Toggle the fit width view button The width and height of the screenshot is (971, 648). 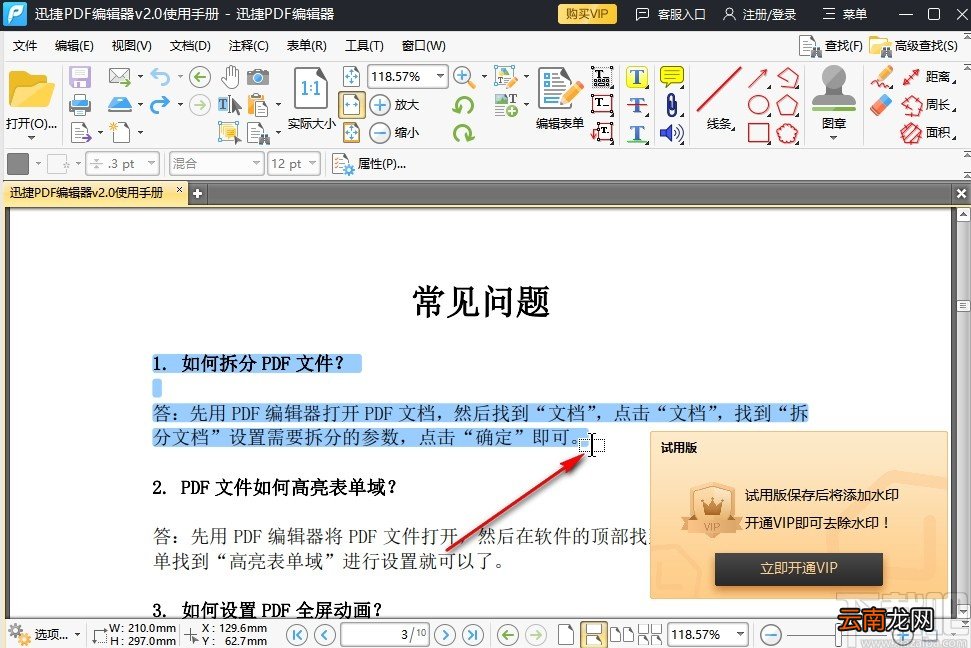click(x=351, y=105)
